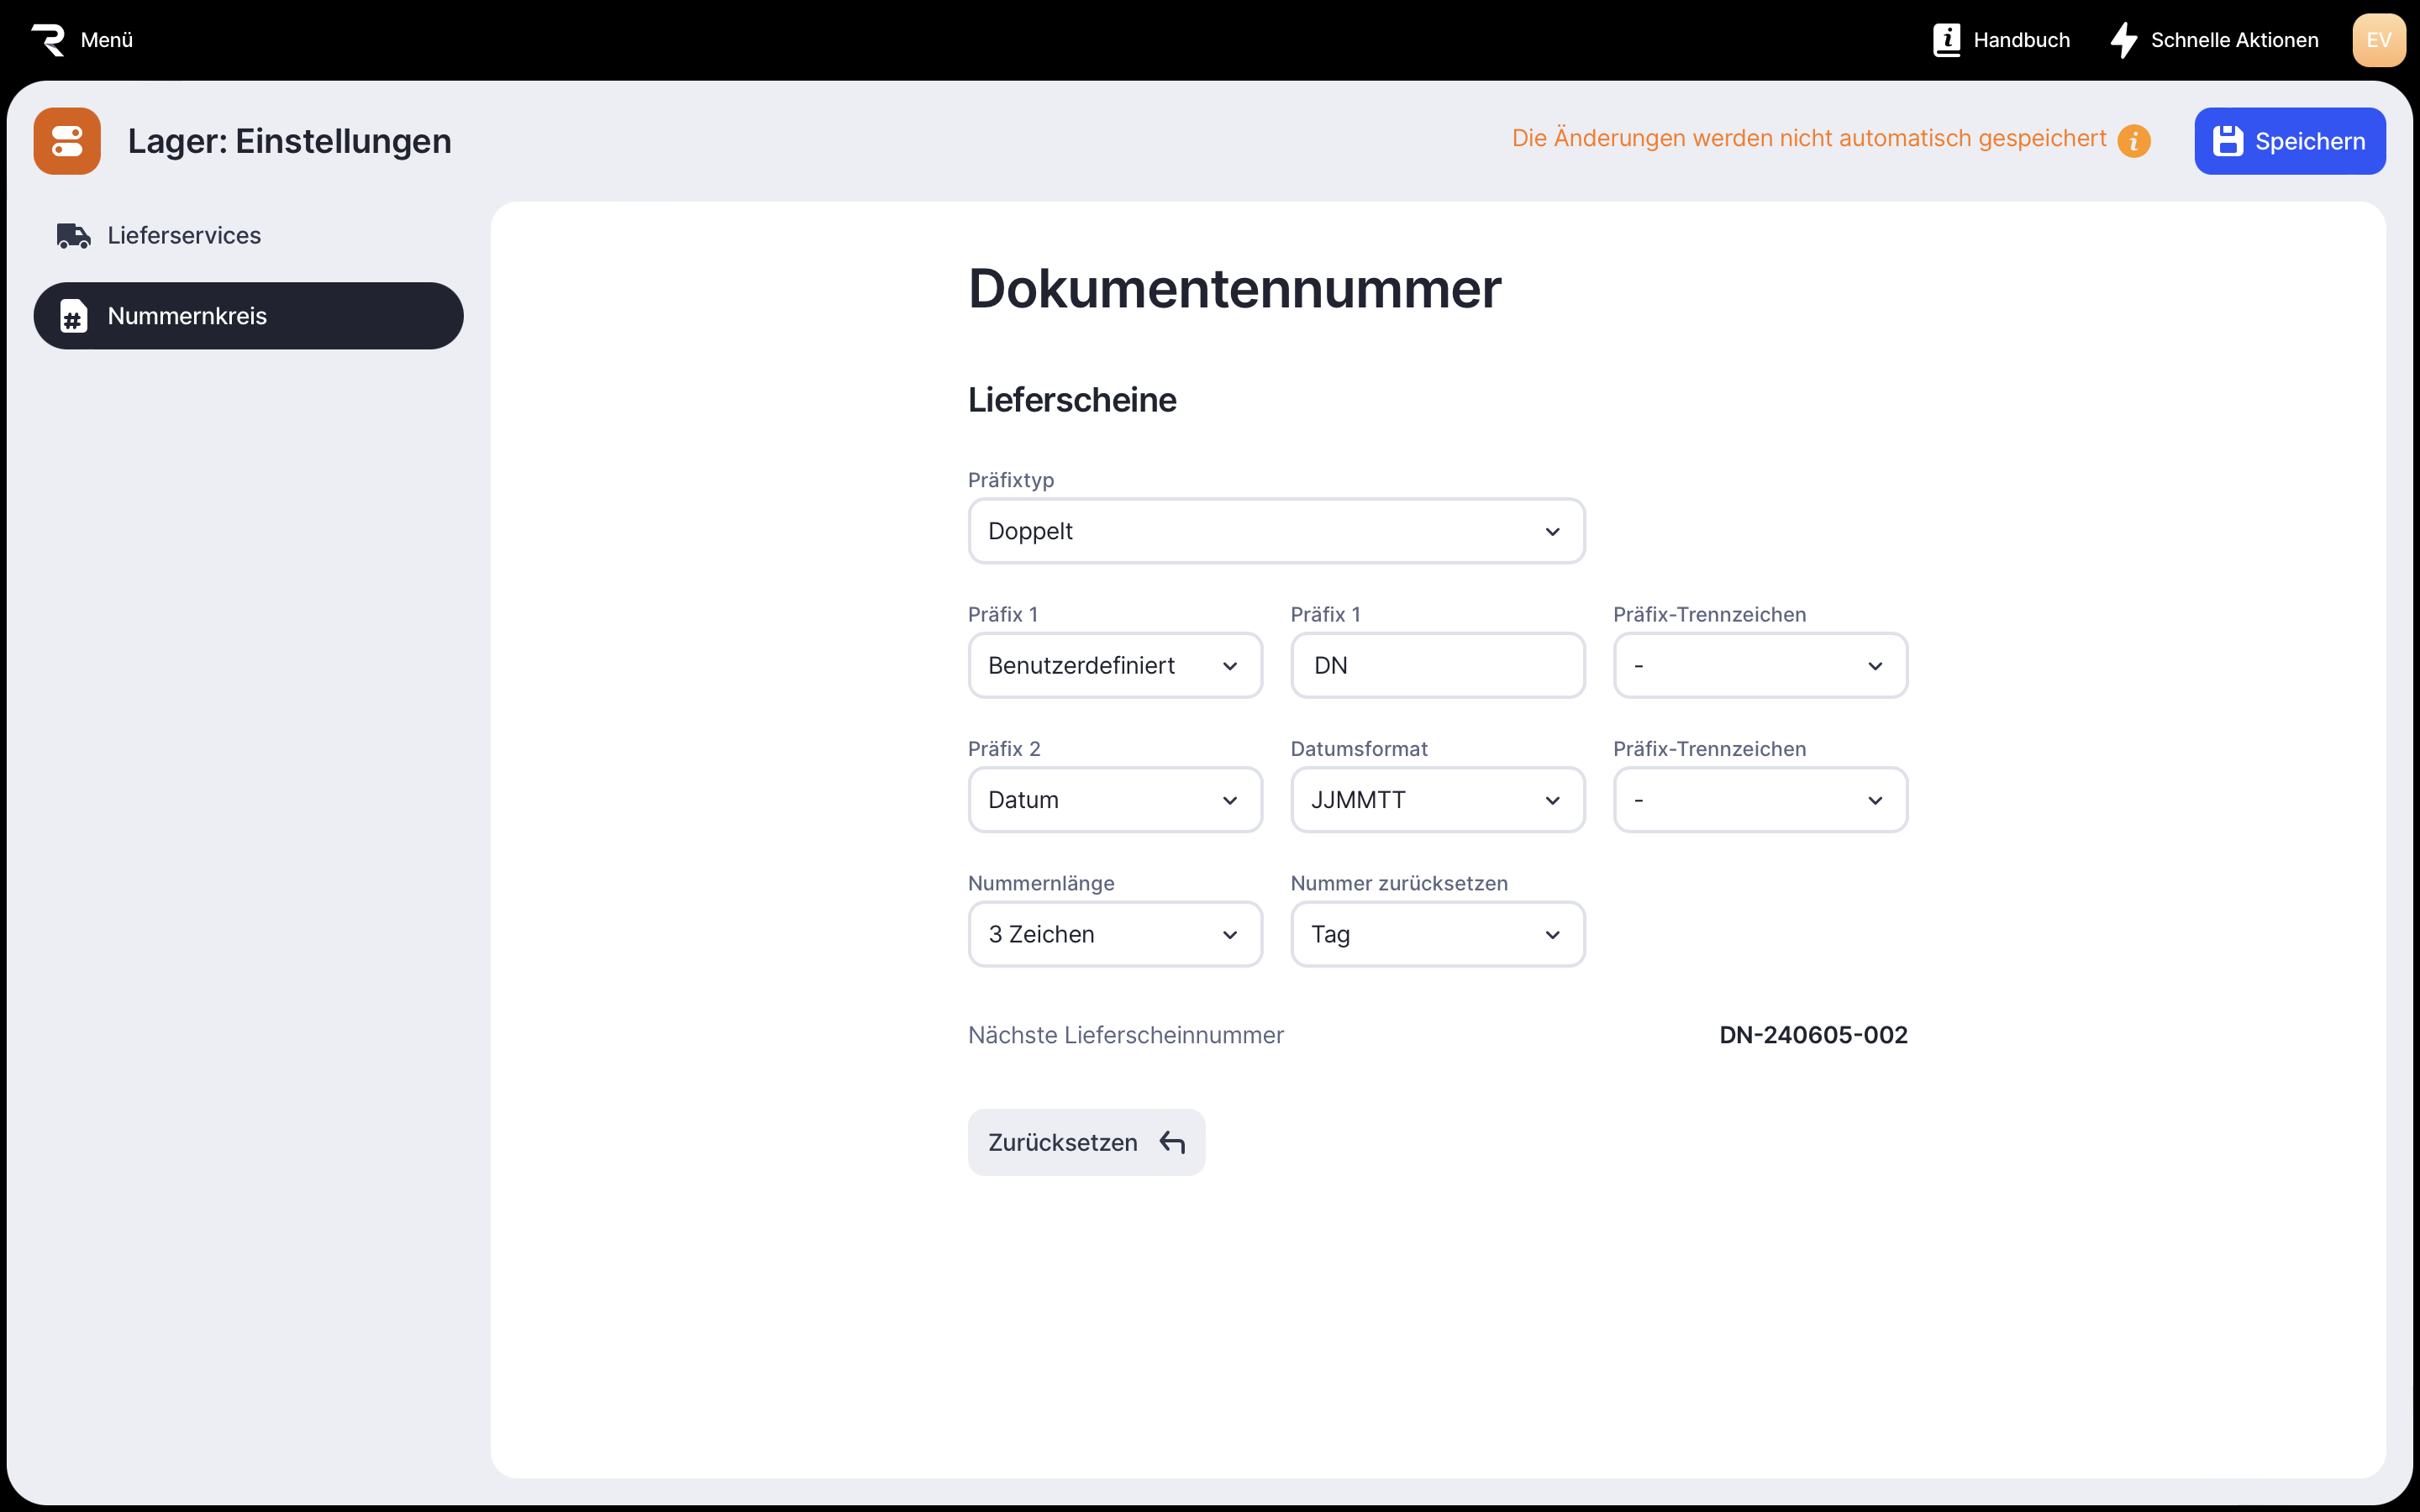Select the Lieferservices sidebar item
Viewport: 2420px width, 1512px height.
click(184, 236)
